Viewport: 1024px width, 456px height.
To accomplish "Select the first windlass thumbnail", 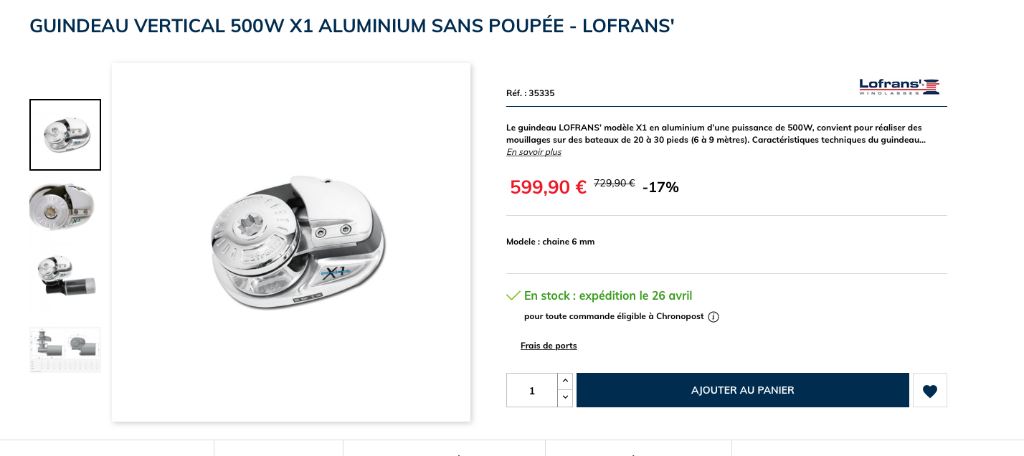I will coord(65,135).
